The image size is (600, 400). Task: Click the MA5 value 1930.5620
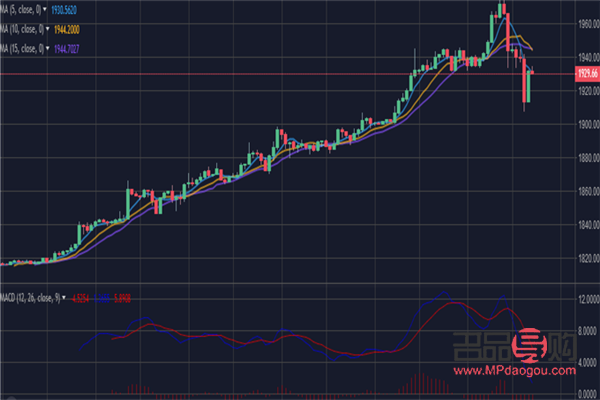[64, 10]
